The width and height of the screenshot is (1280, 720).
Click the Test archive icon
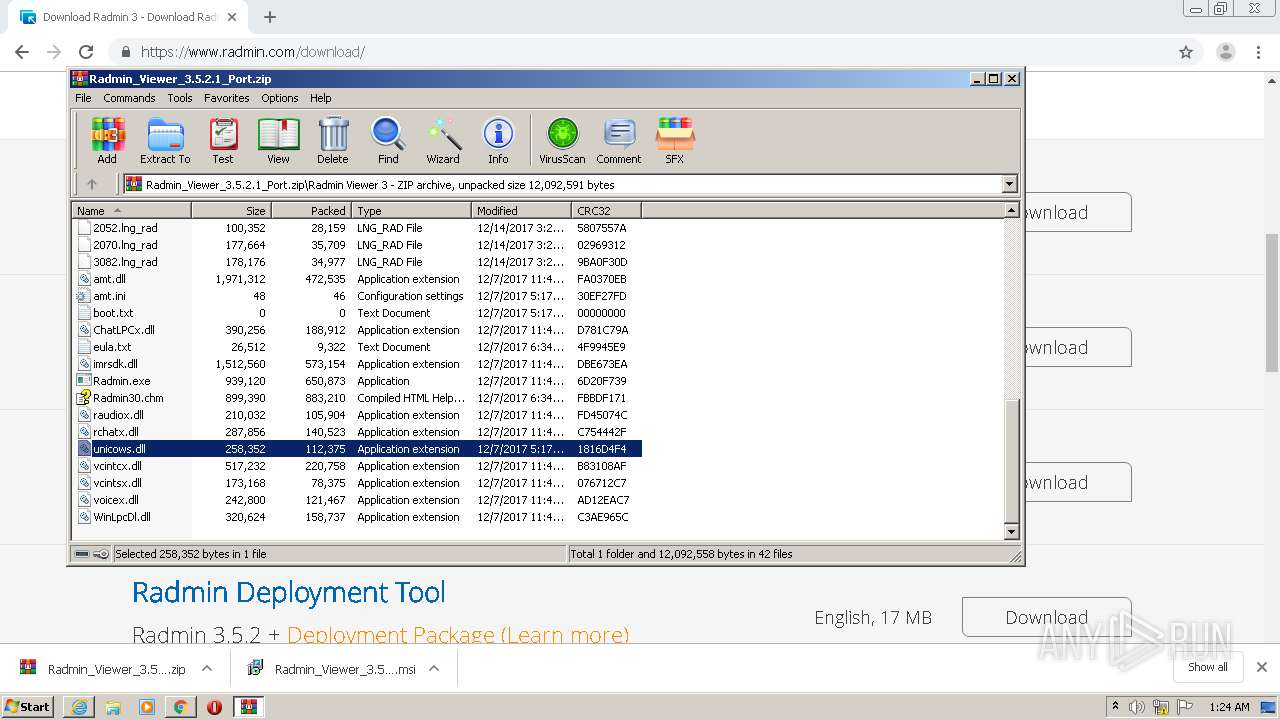(223, 140)
